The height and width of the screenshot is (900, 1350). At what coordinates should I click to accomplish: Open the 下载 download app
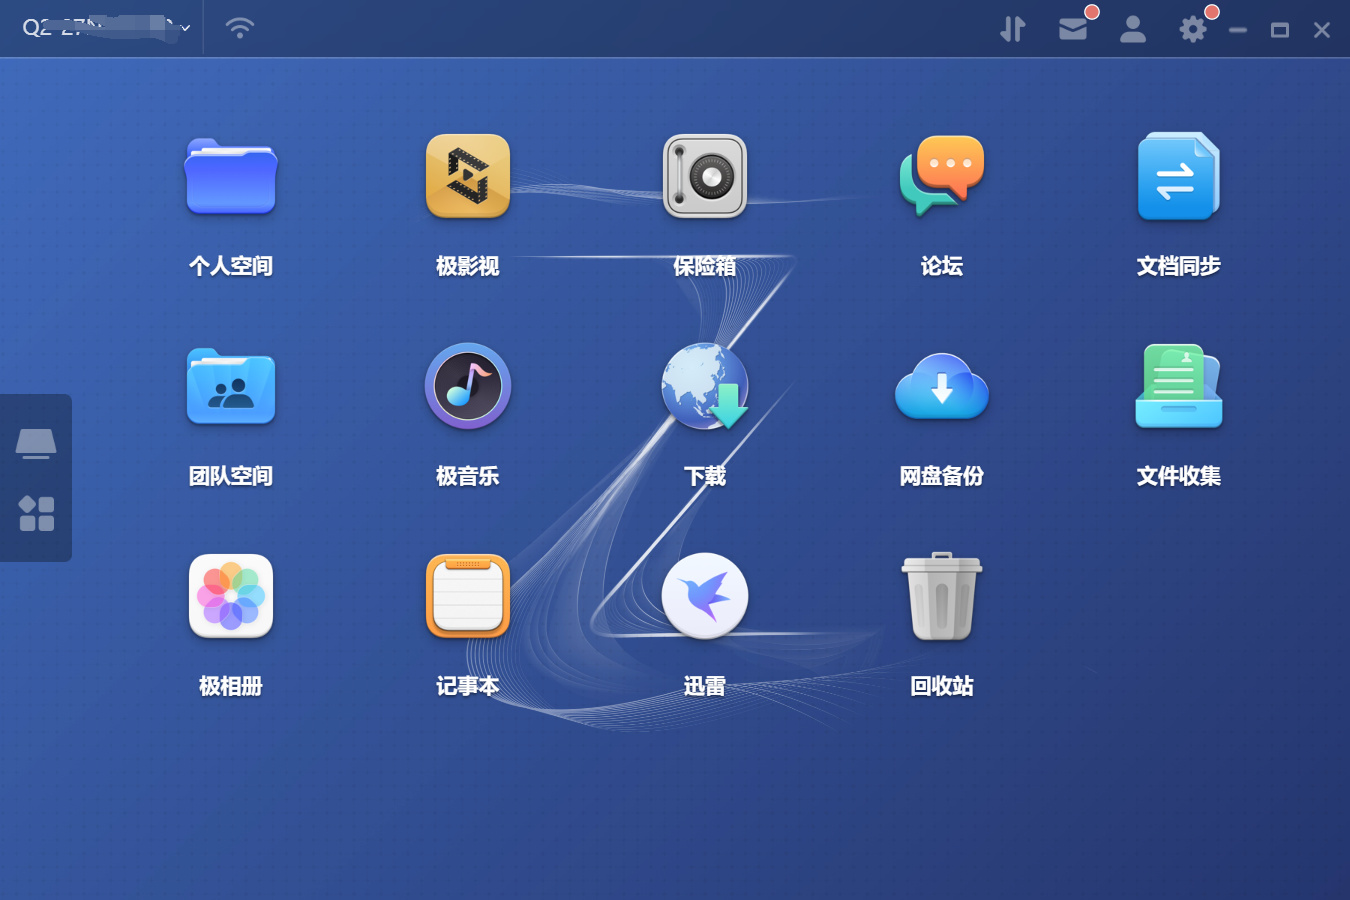click(705, 387)
